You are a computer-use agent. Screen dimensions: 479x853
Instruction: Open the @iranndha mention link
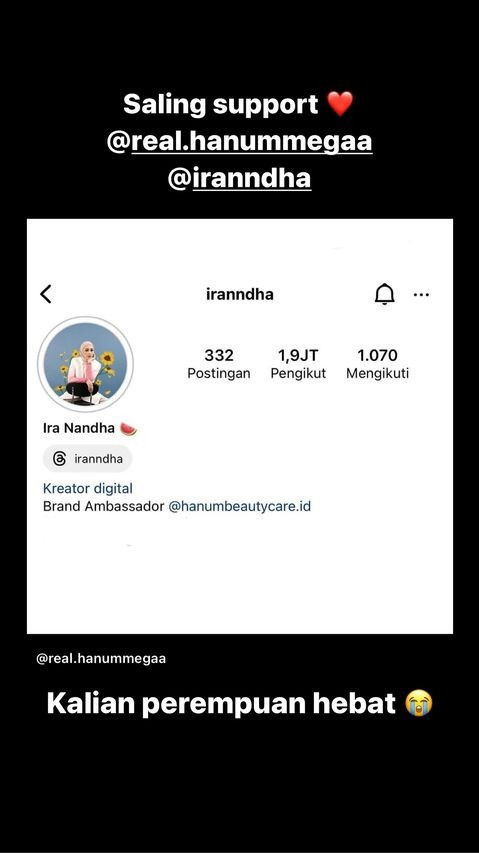[239, 178]
